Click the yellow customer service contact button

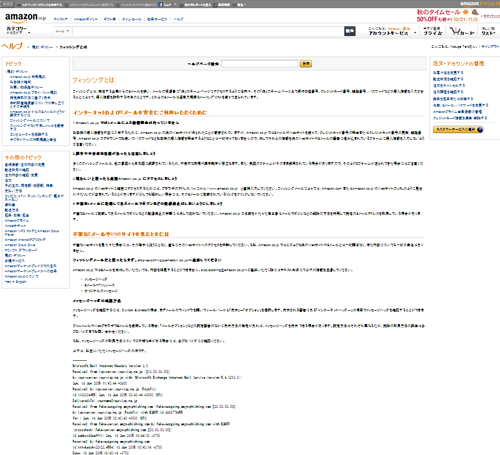pos(458,129)
